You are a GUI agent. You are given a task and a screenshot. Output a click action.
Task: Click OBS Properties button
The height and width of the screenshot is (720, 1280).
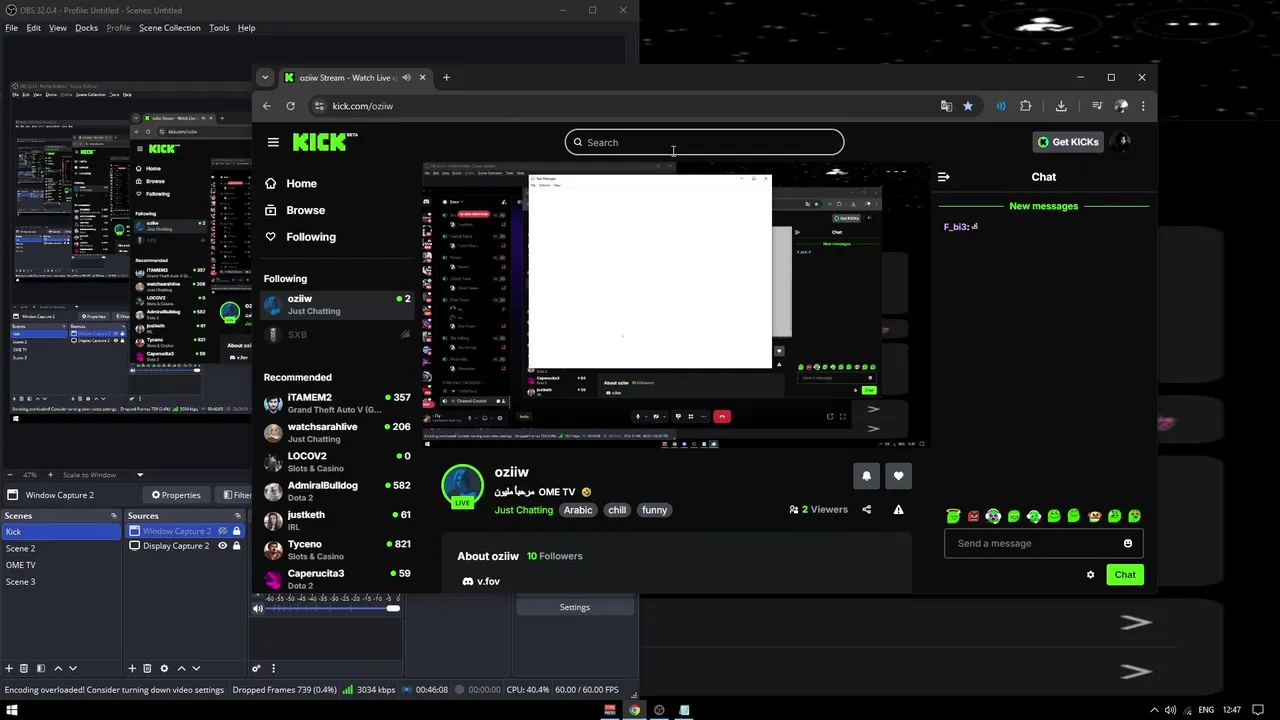point(176,495)
